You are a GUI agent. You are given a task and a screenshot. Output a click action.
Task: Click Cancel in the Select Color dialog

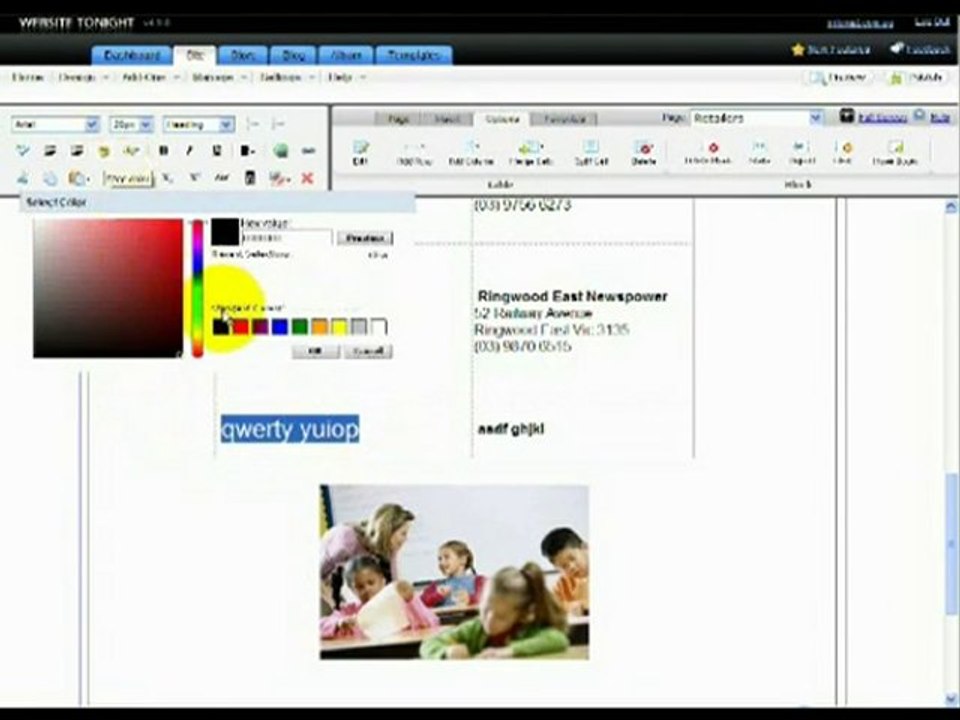(x=367, y=351)
